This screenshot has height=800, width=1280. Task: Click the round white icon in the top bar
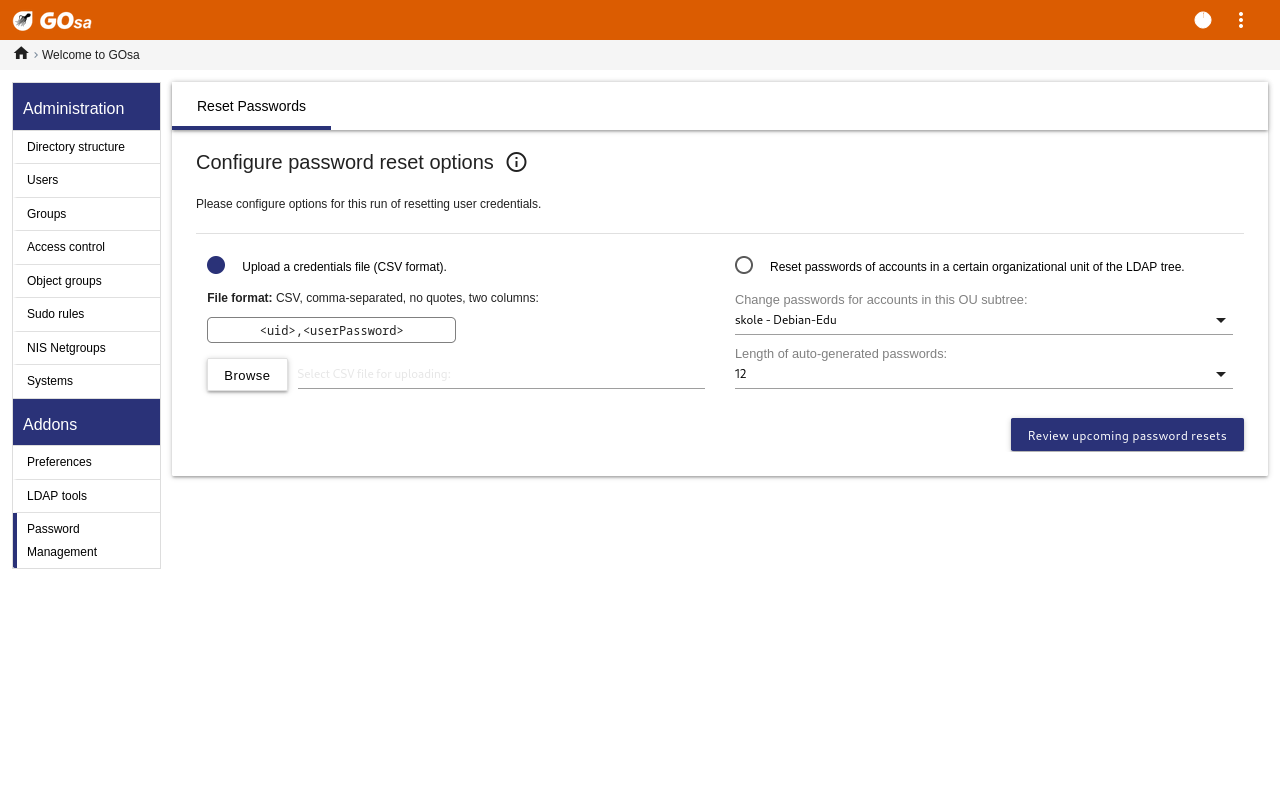[x=1203, y=20]
